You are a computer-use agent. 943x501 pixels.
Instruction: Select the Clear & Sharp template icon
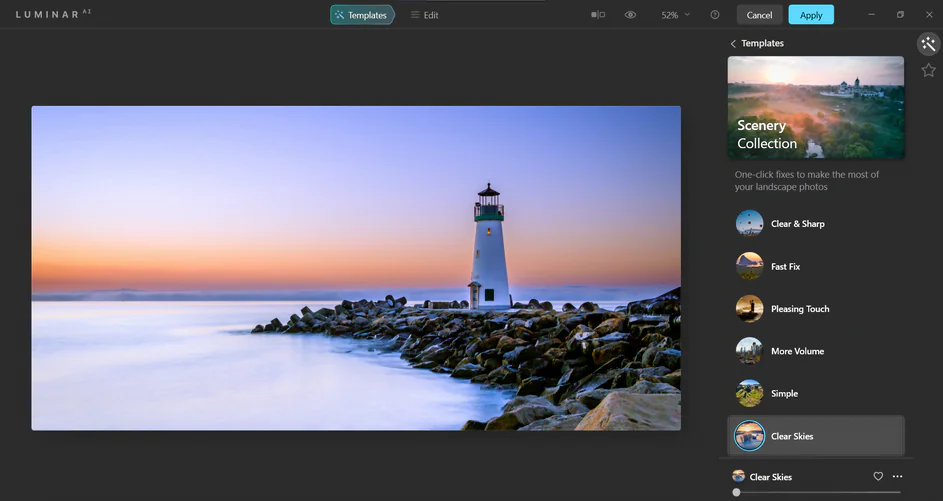[749, 224]
